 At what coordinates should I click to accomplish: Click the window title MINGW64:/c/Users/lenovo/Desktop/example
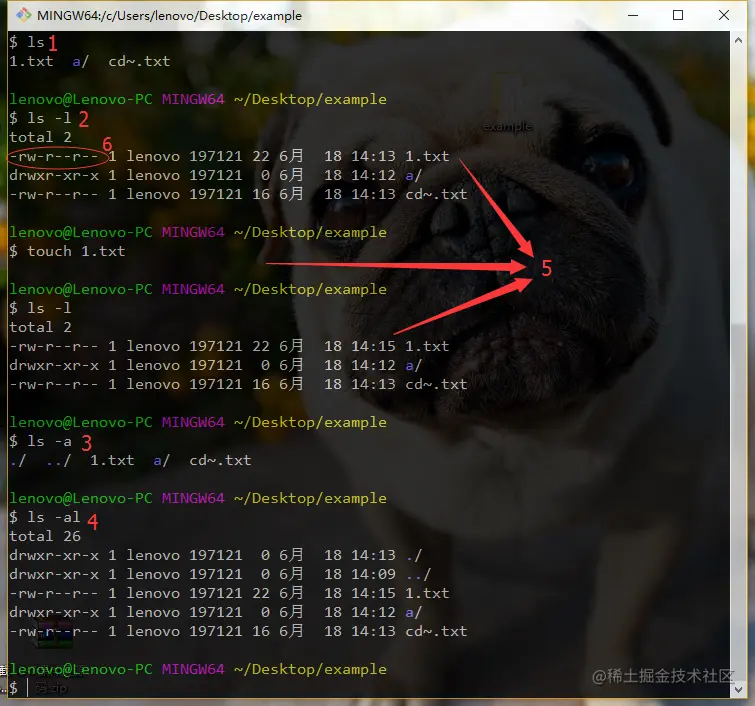(x=169, y=16)
